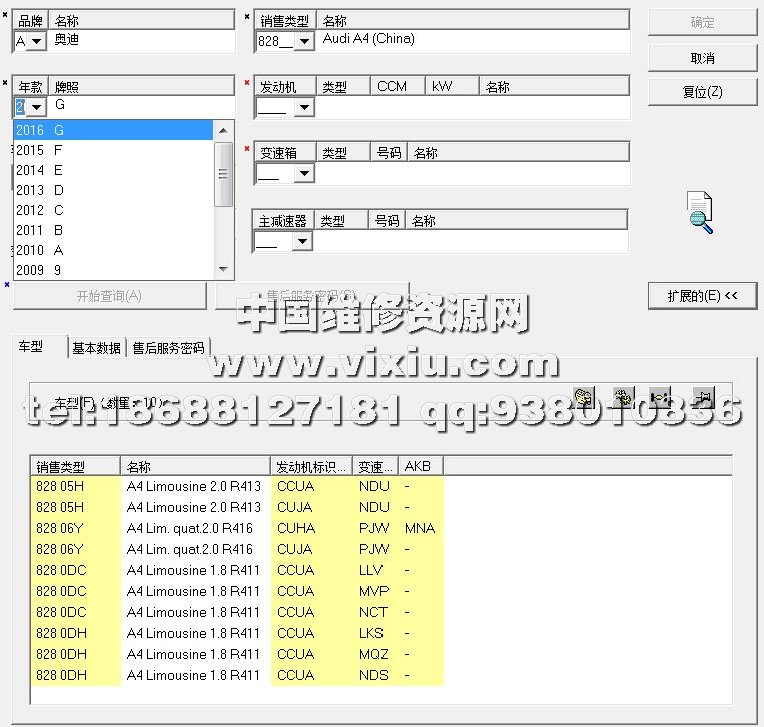Click the document magnifier search icon
764x727 pixels.
point(700,212)
